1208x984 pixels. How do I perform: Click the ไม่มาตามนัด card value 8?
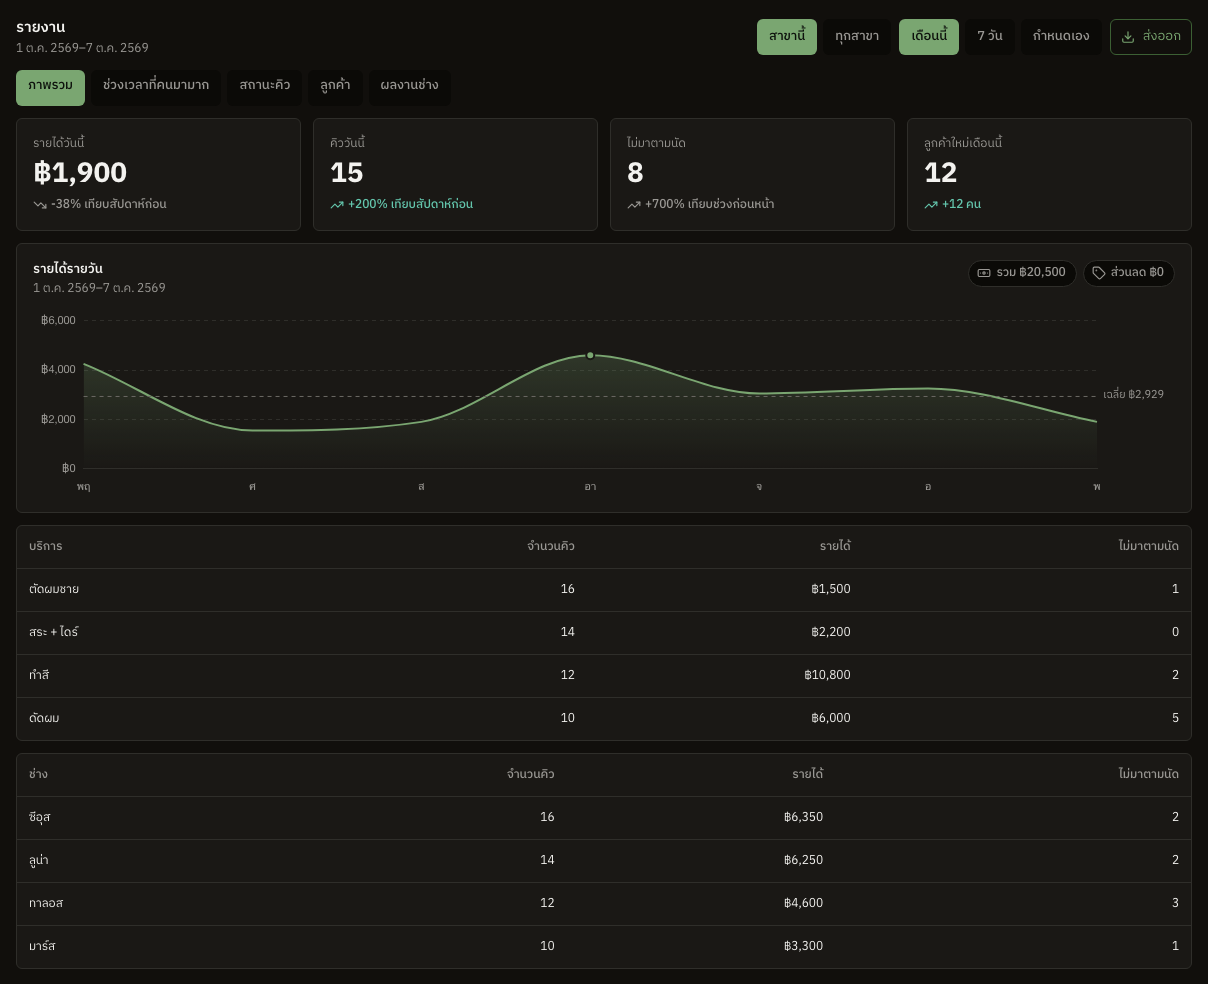[x=635, y=173]
